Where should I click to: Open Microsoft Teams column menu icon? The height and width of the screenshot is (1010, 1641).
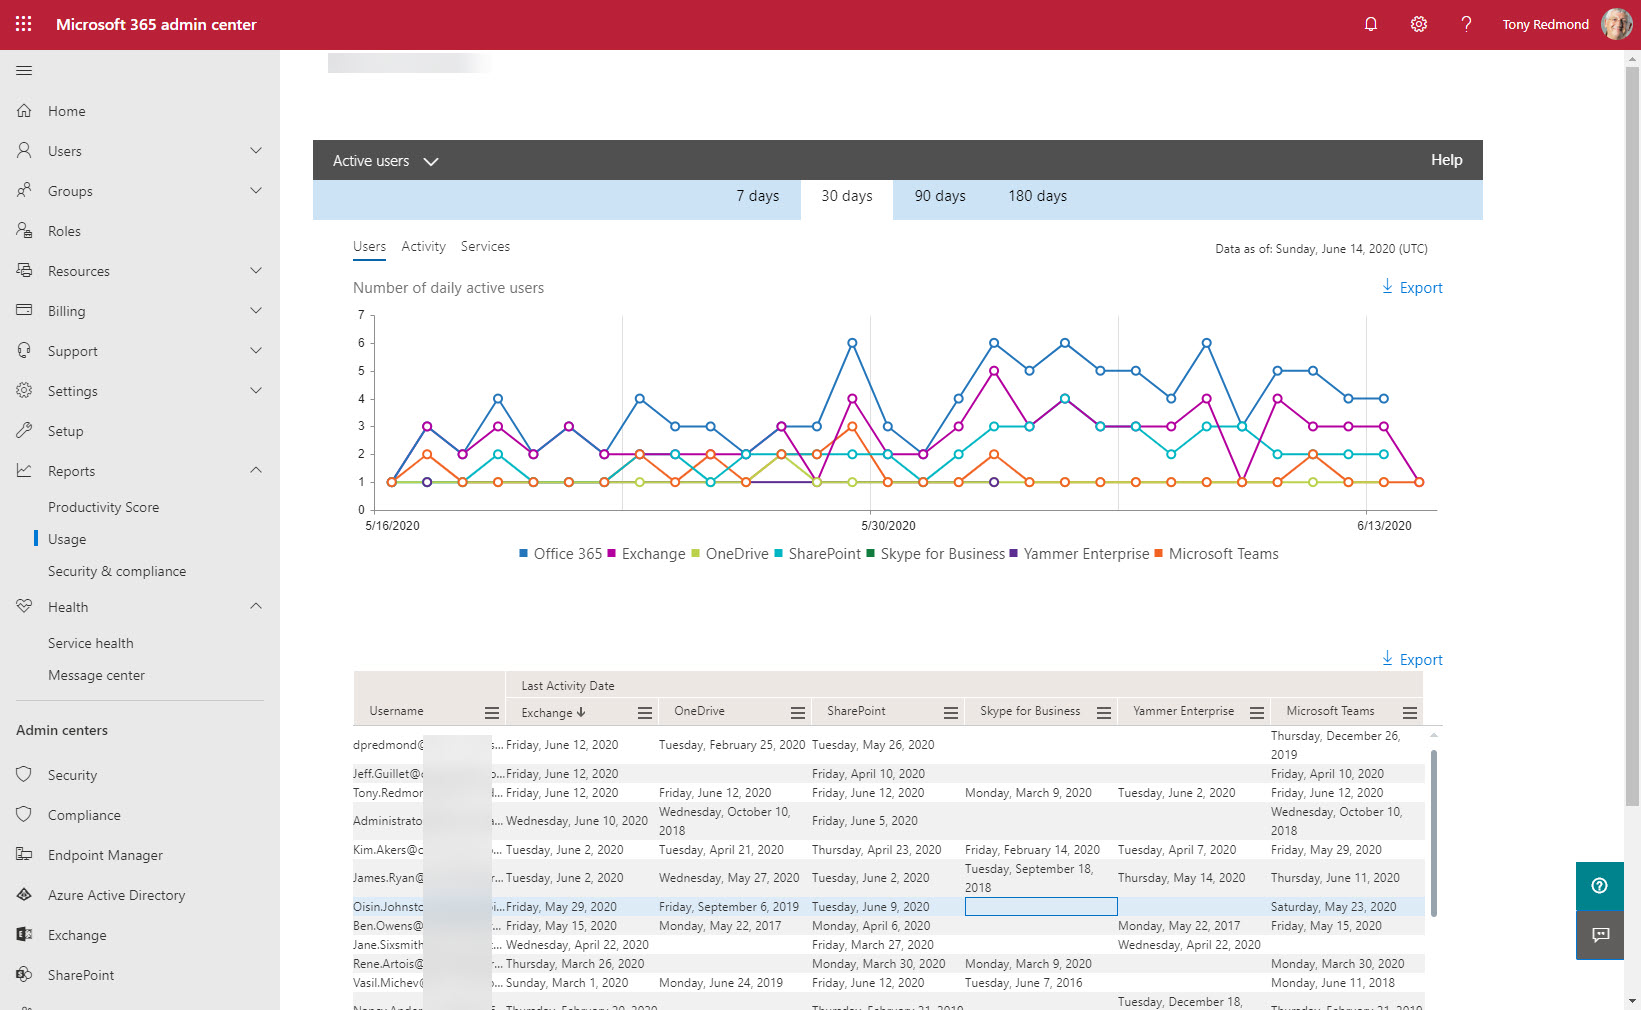1410,713
